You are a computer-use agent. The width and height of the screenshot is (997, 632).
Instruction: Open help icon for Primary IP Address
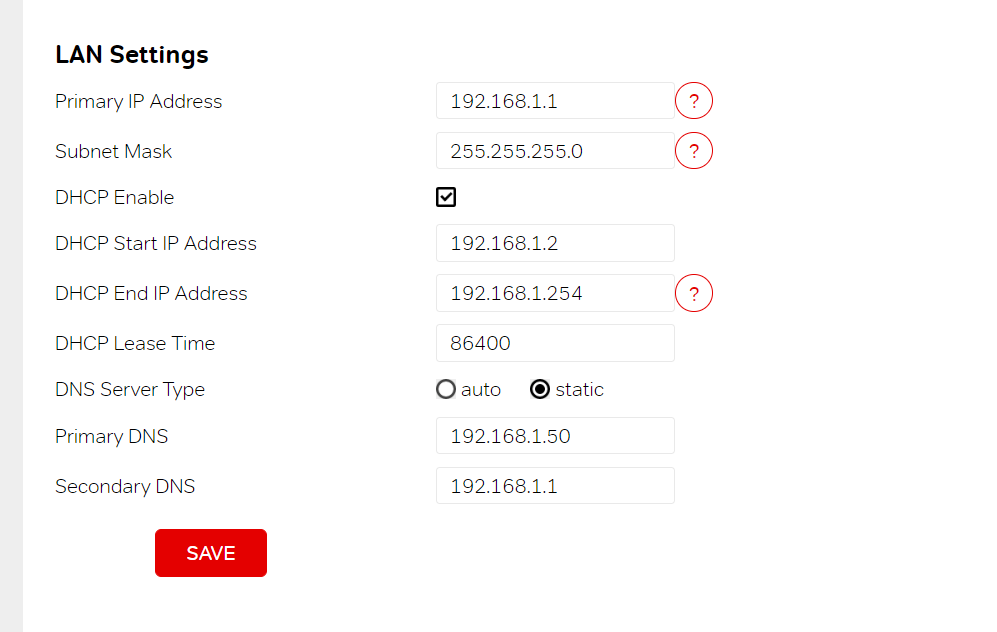(x=694, y=100)
